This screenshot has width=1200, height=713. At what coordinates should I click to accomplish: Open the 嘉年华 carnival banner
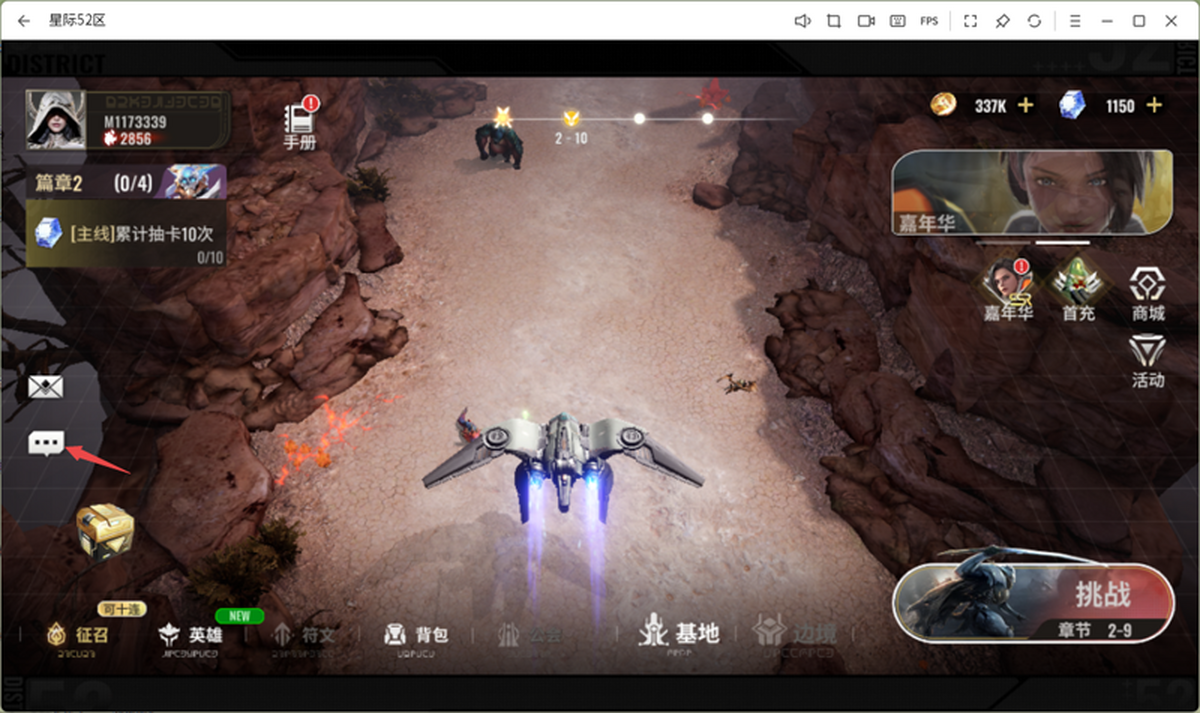pos(1032,193)
